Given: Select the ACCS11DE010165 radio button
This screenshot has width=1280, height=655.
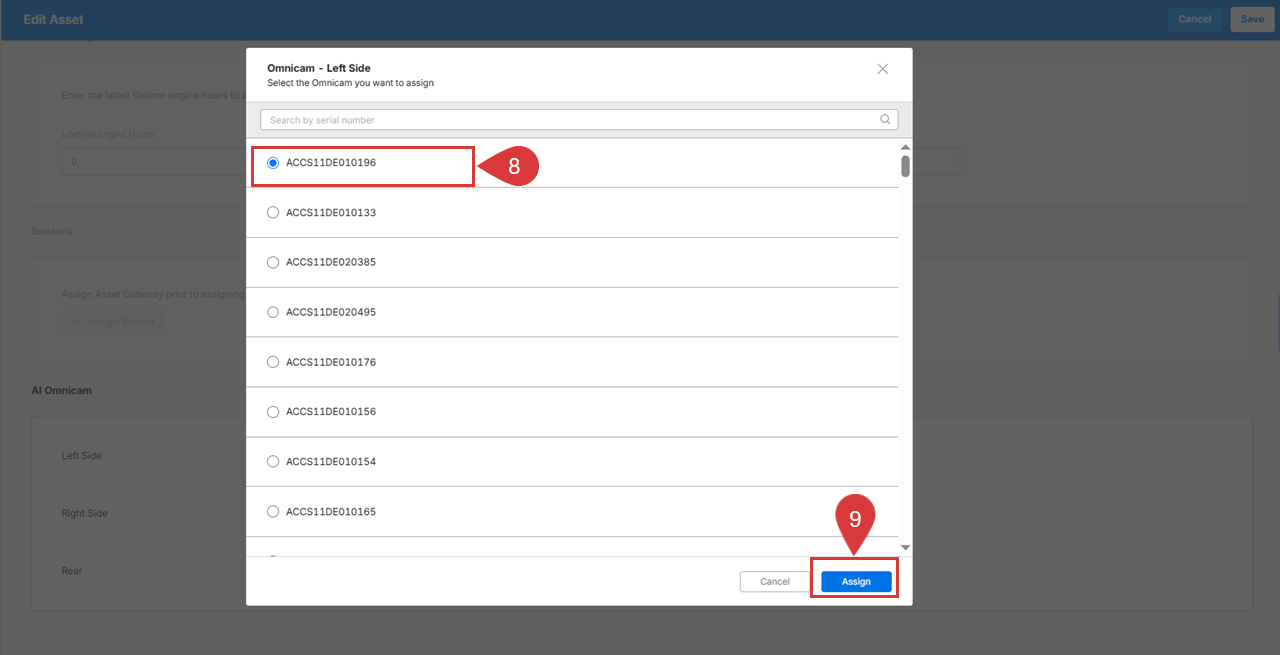Looking at the screenshot, I should click(x=273, y=512).
